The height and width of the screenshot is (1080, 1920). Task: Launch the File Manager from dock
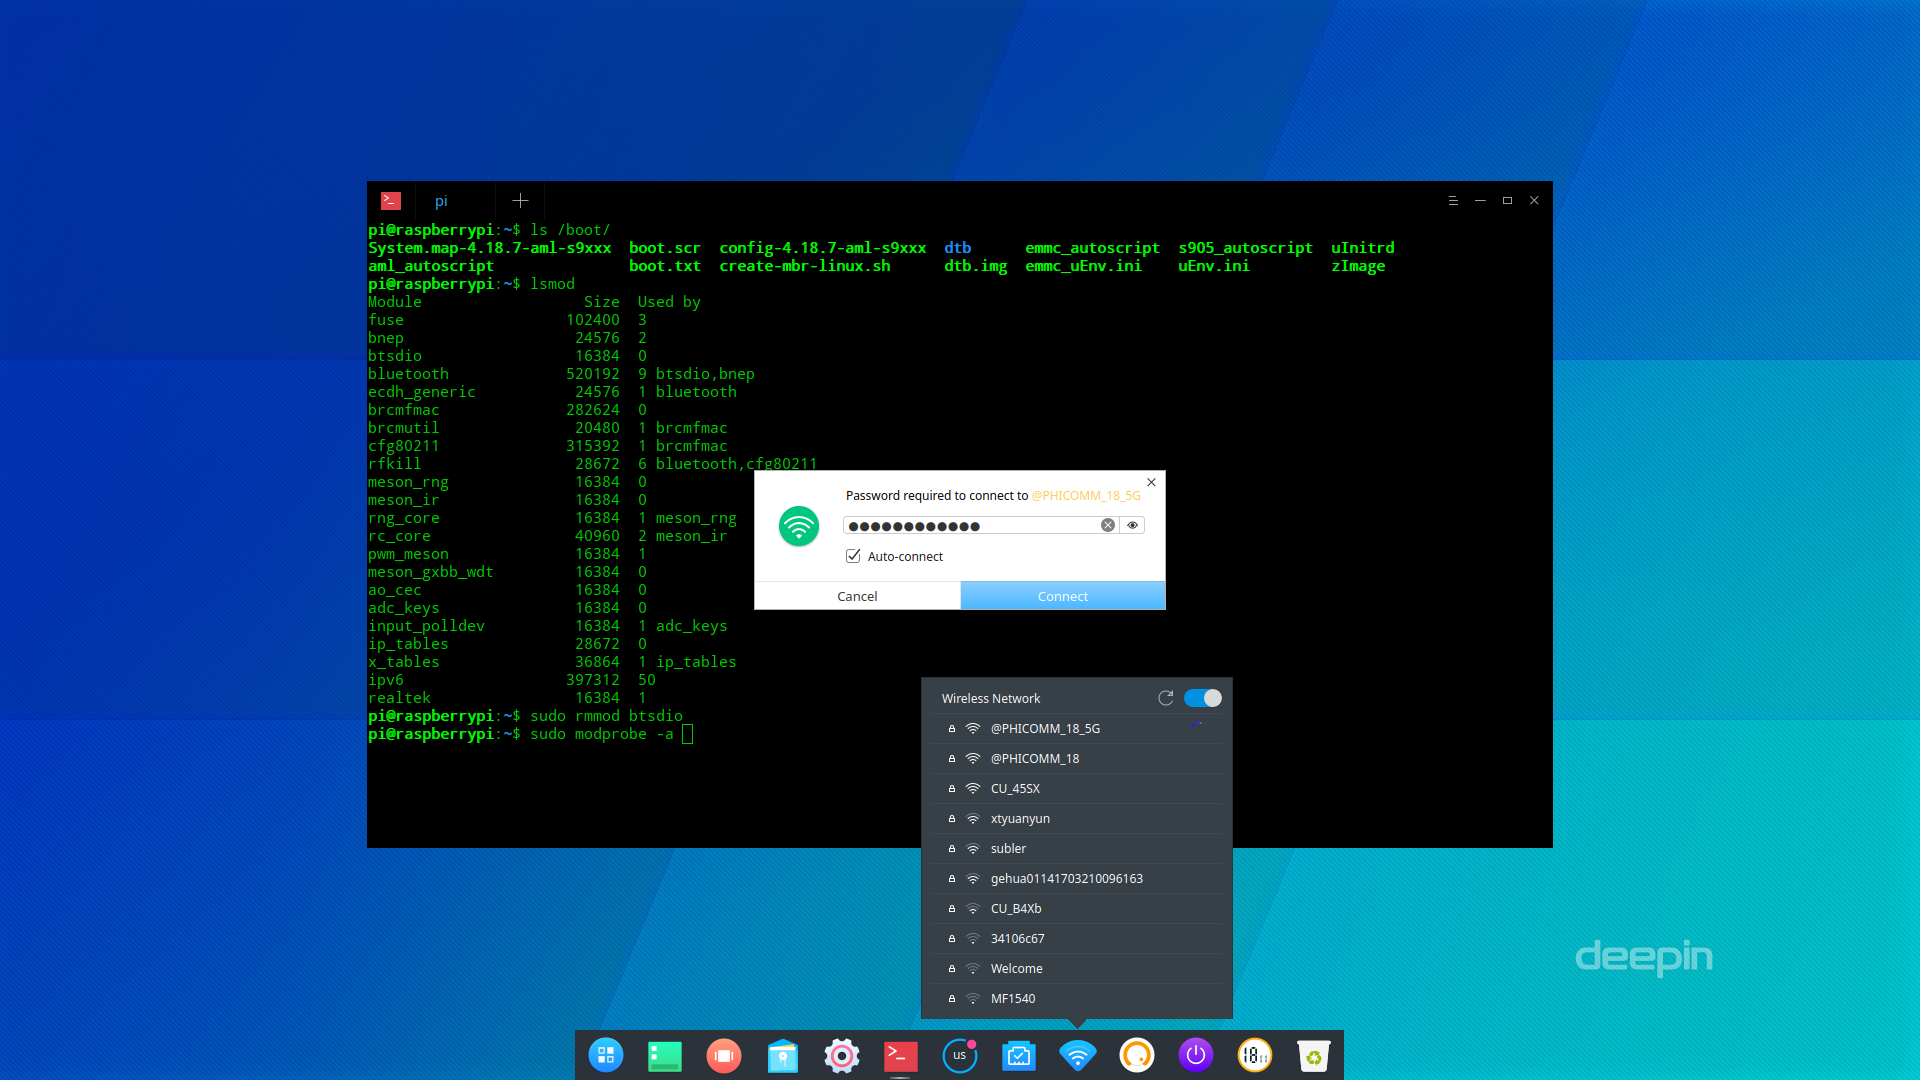coord(783,1056)
